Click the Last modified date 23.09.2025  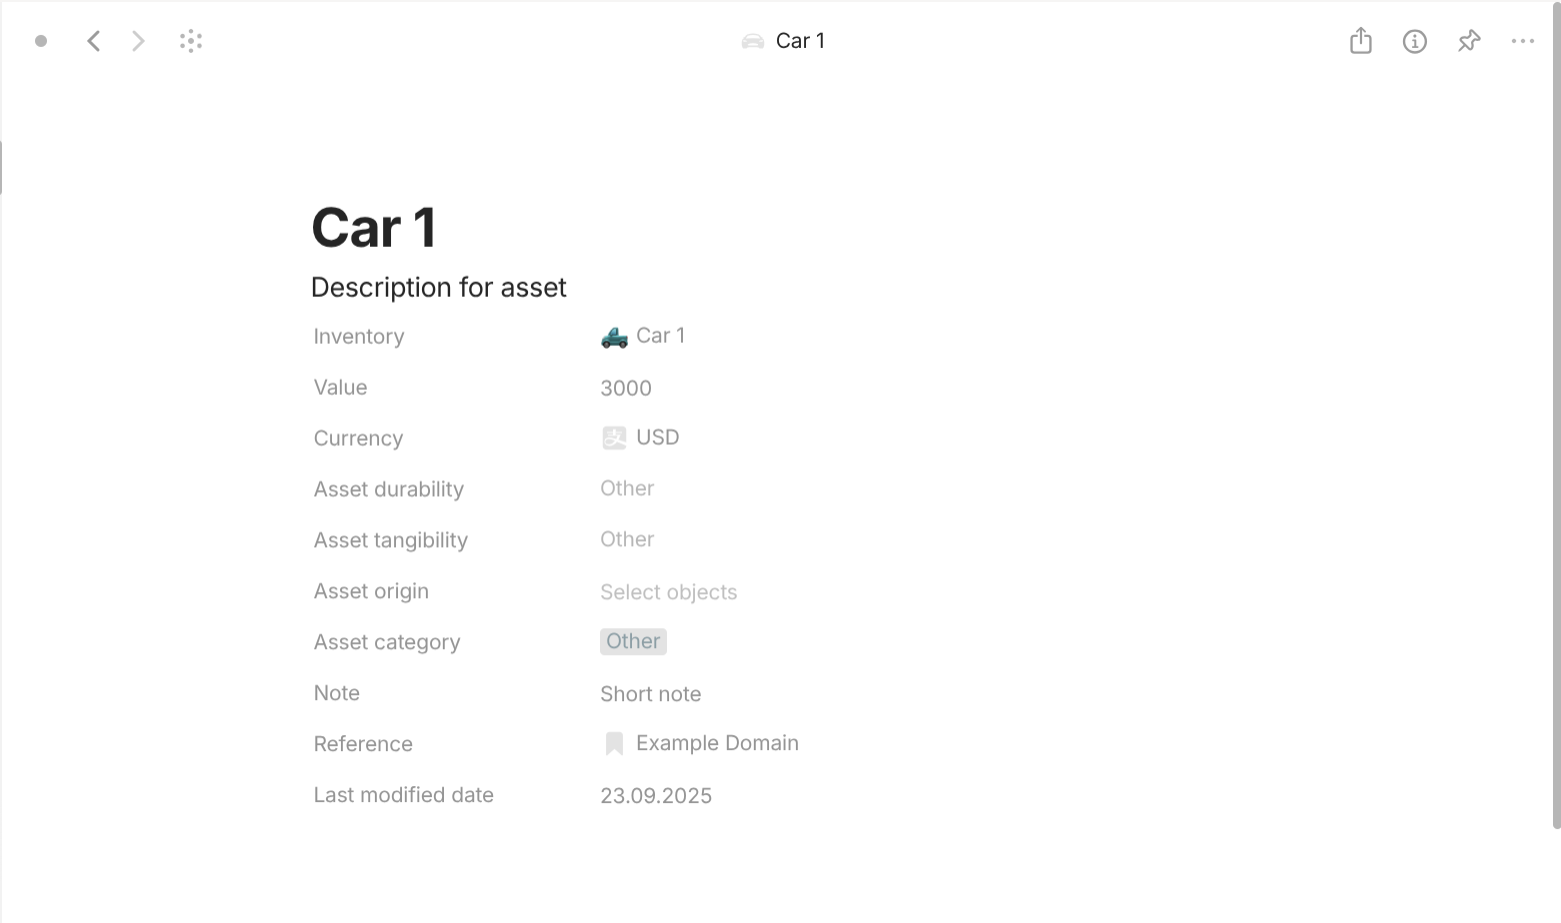pyautogui.click(x=656, y=795)
